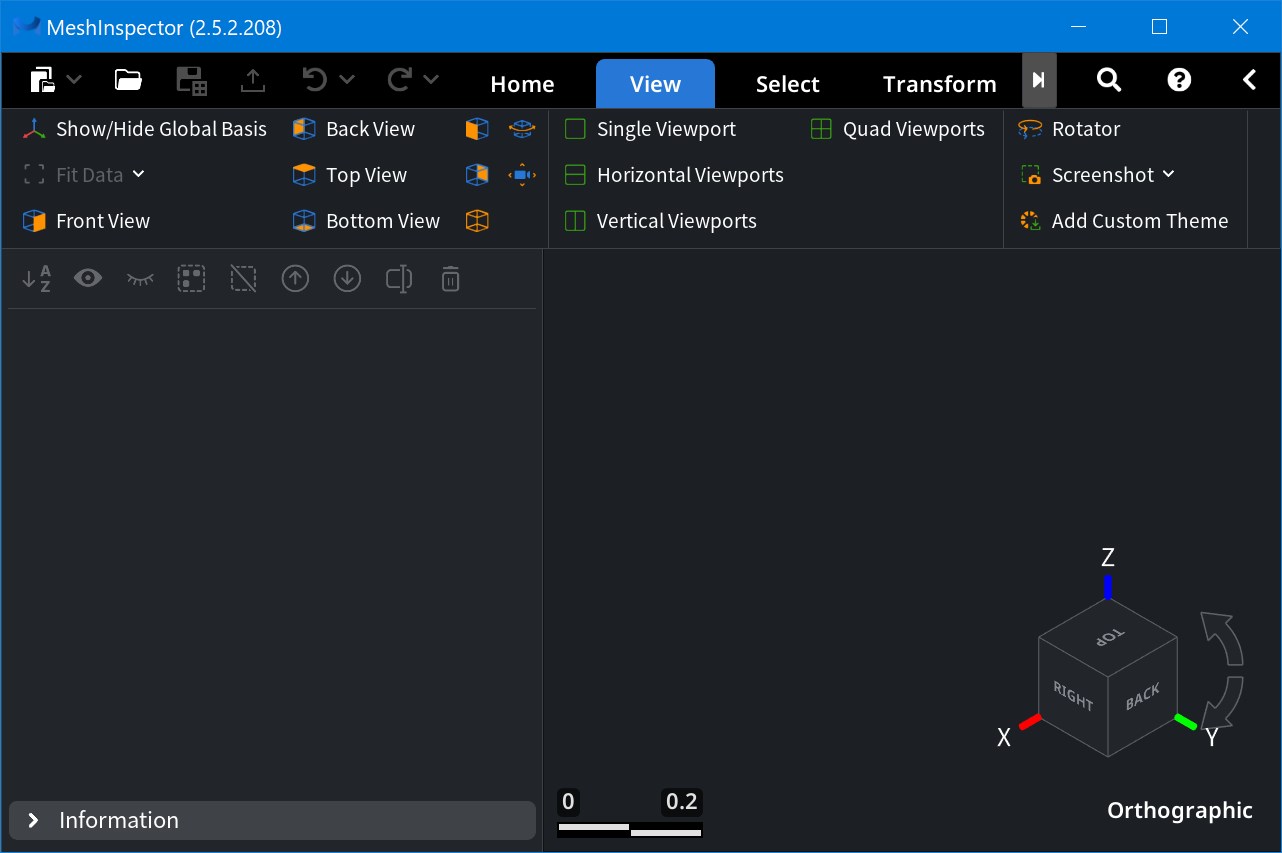This screenshot has height=853, width=1282.
Task: Click the blue Z axis on the gizmo
Action: 1108,587
